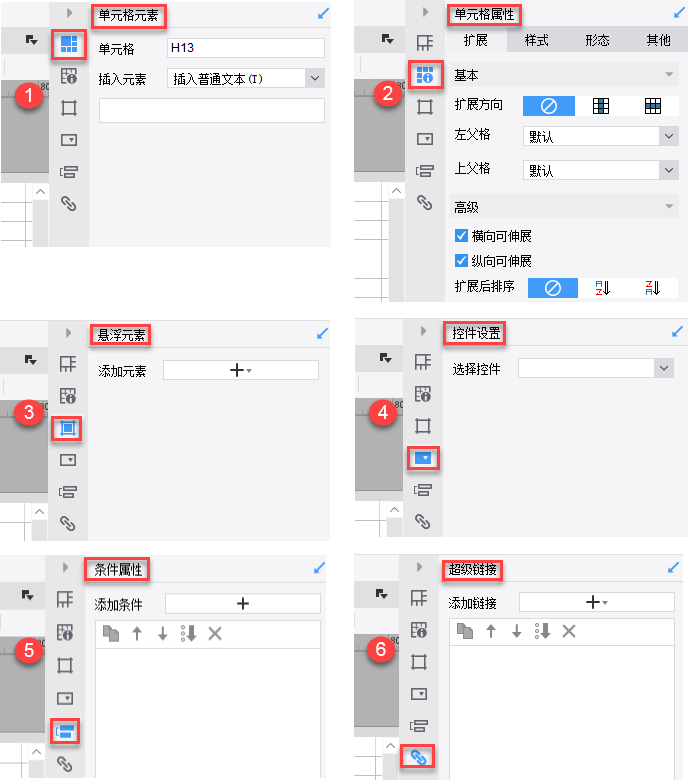The image size is (688, 780).
Task: Uncheck the 横向可伸展 checkbox
Action: (x=461, y=235)
